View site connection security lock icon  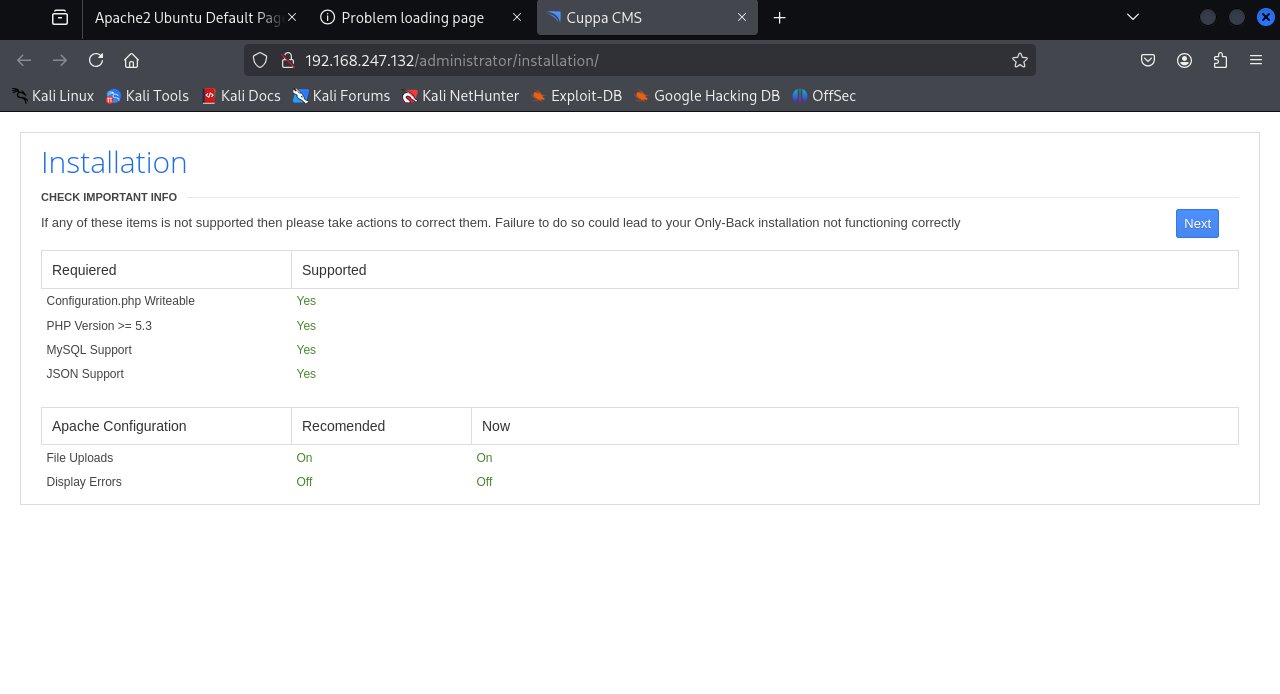pos(287,60)
